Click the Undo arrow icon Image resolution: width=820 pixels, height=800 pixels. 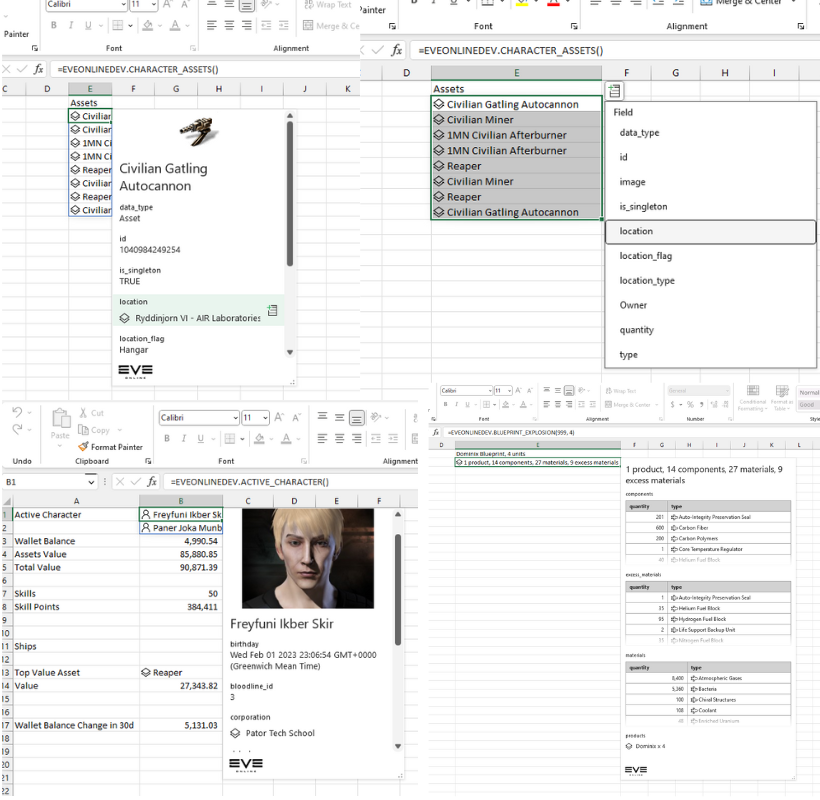15,412
